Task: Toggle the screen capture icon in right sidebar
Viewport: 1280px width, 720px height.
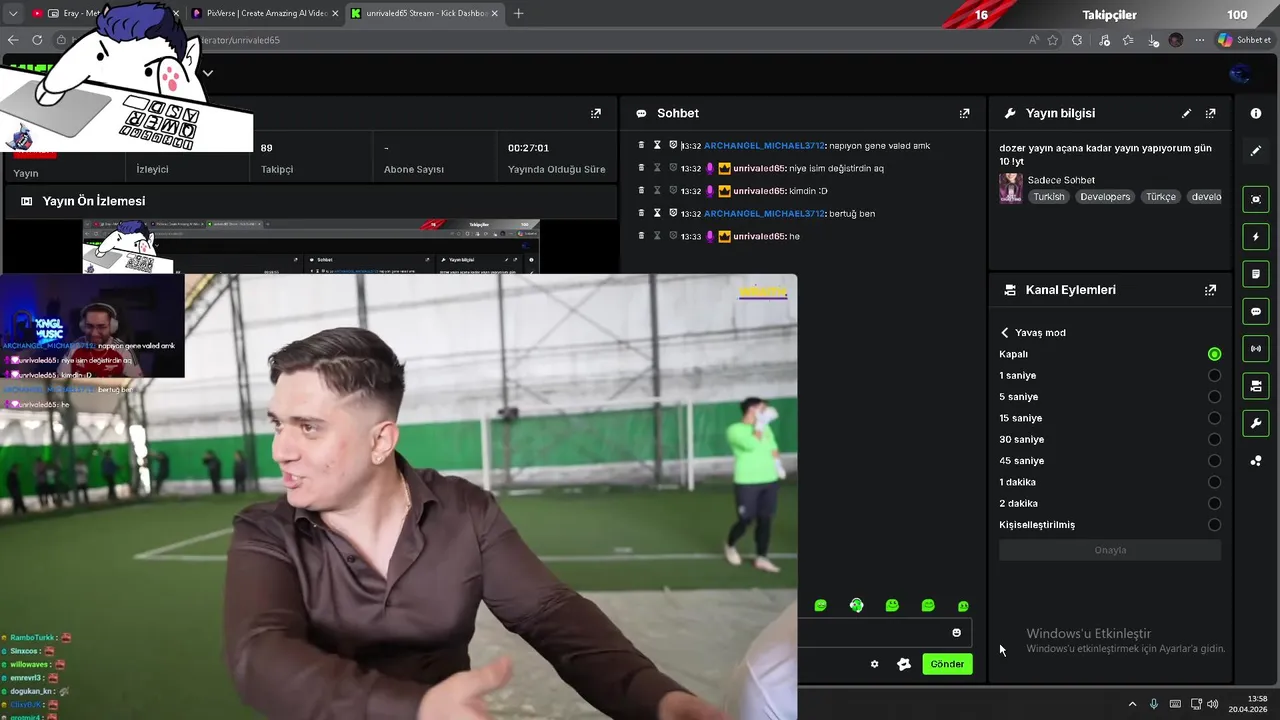Action: pos(1256,199)
